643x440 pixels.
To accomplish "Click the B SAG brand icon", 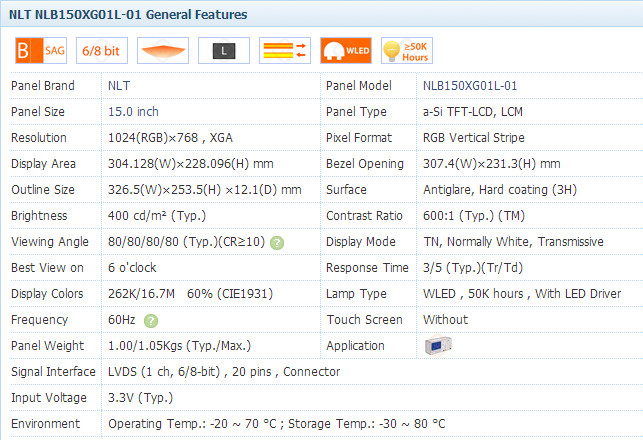I will coord(41,50).
